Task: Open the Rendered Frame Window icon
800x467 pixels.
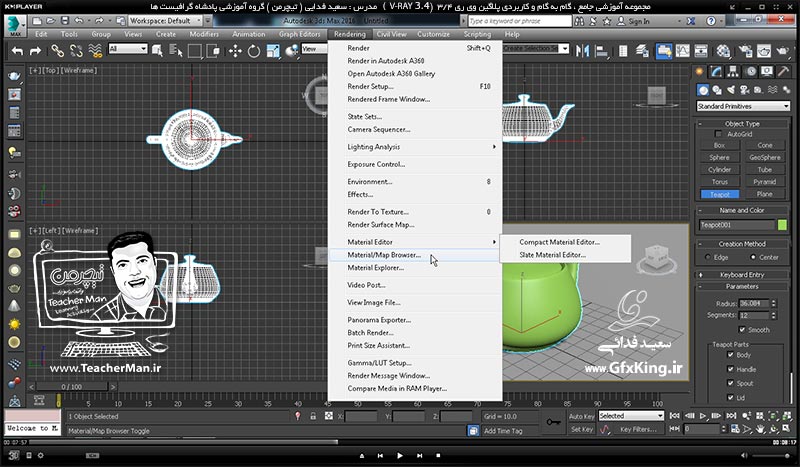Action: (764, 51)
